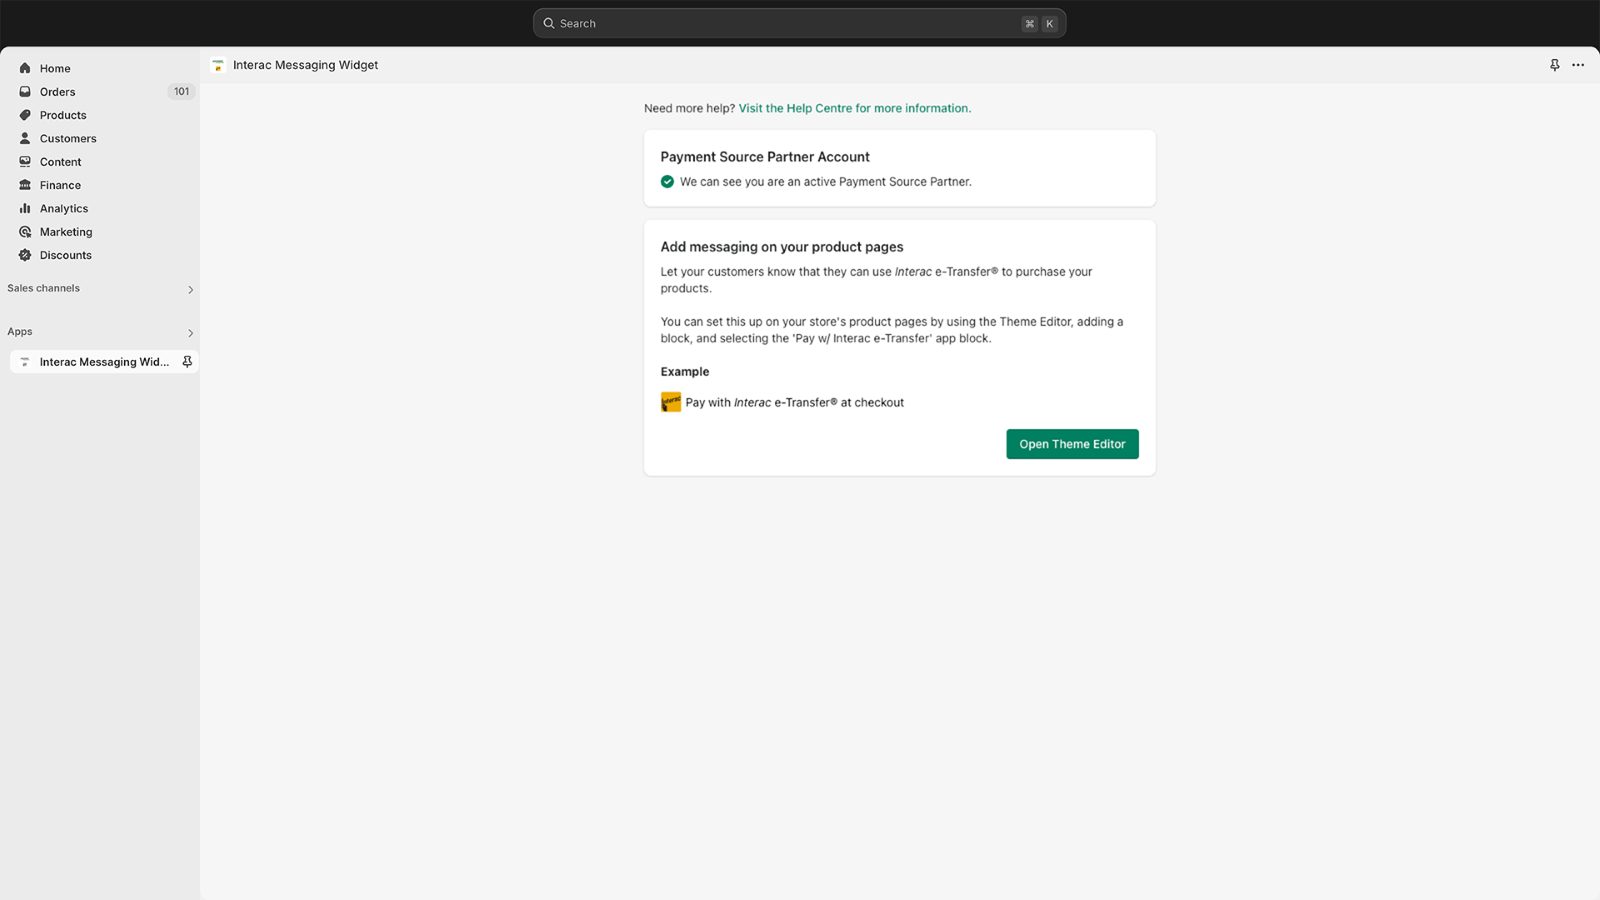
Task: Click the pin icon beside Interac Messaging Wid...
Action: 187,361
